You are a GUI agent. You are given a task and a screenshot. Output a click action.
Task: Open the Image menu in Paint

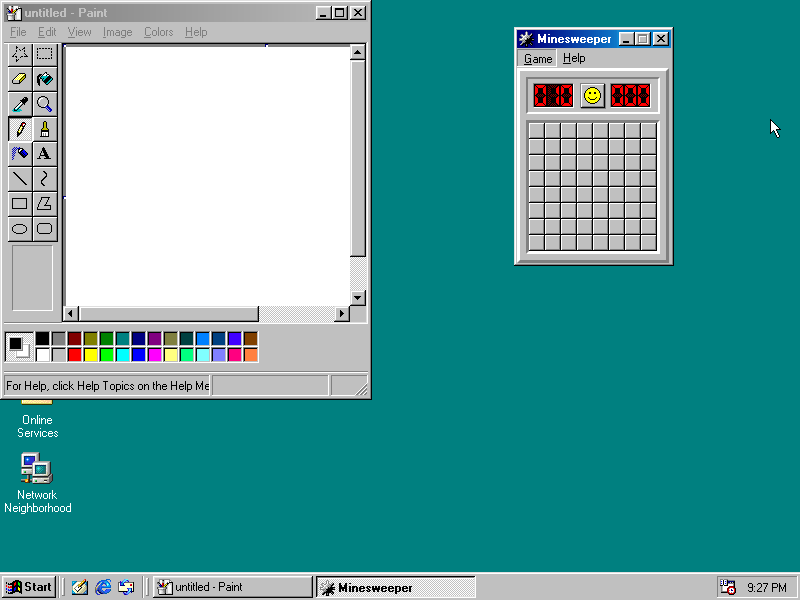117,32
